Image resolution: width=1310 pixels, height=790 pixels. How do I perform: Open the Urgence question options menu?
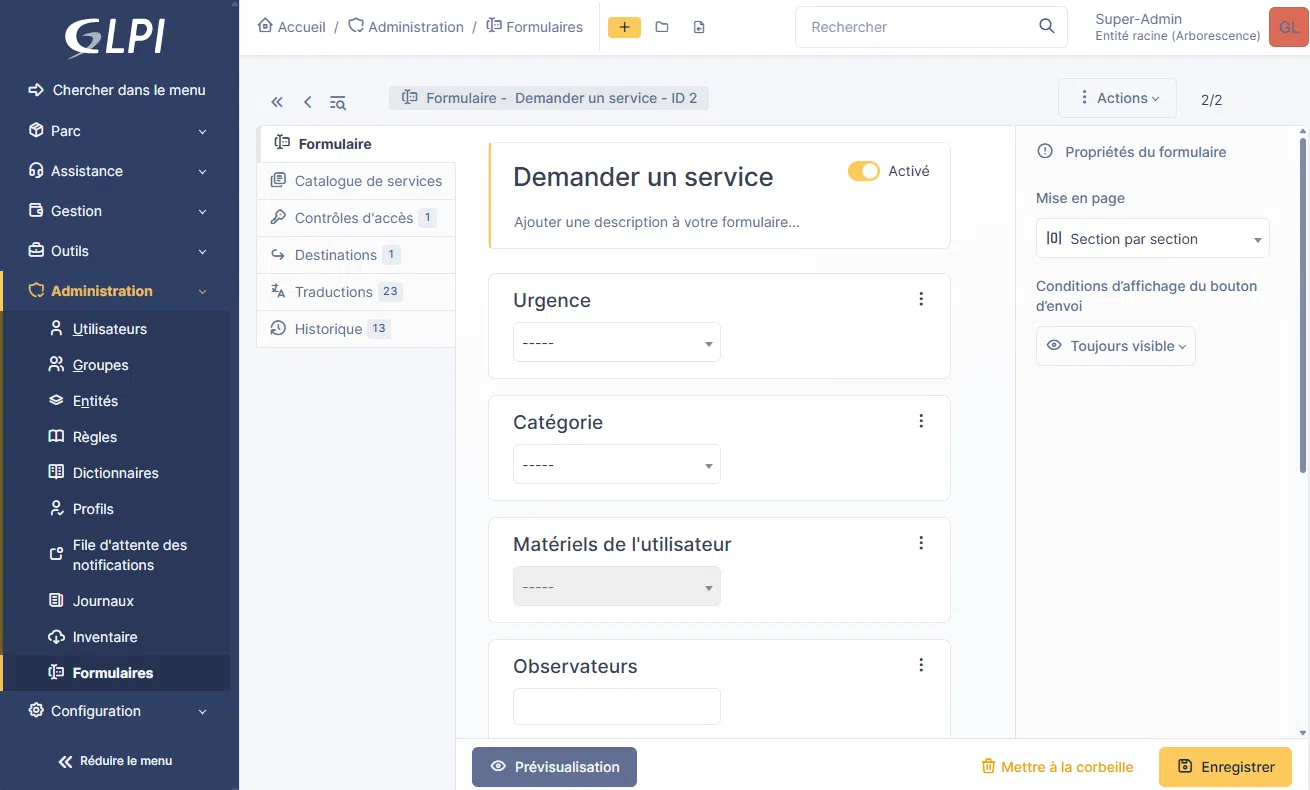921,299
